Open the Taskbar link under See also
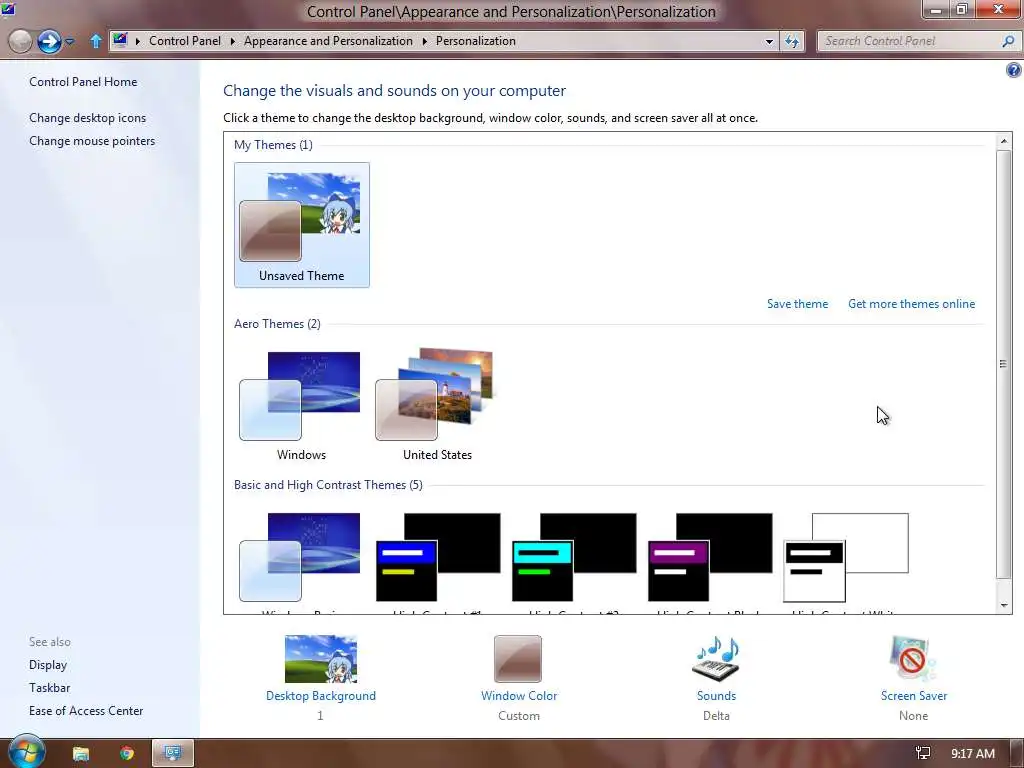 pyautogui.click(x=50, y=688)
